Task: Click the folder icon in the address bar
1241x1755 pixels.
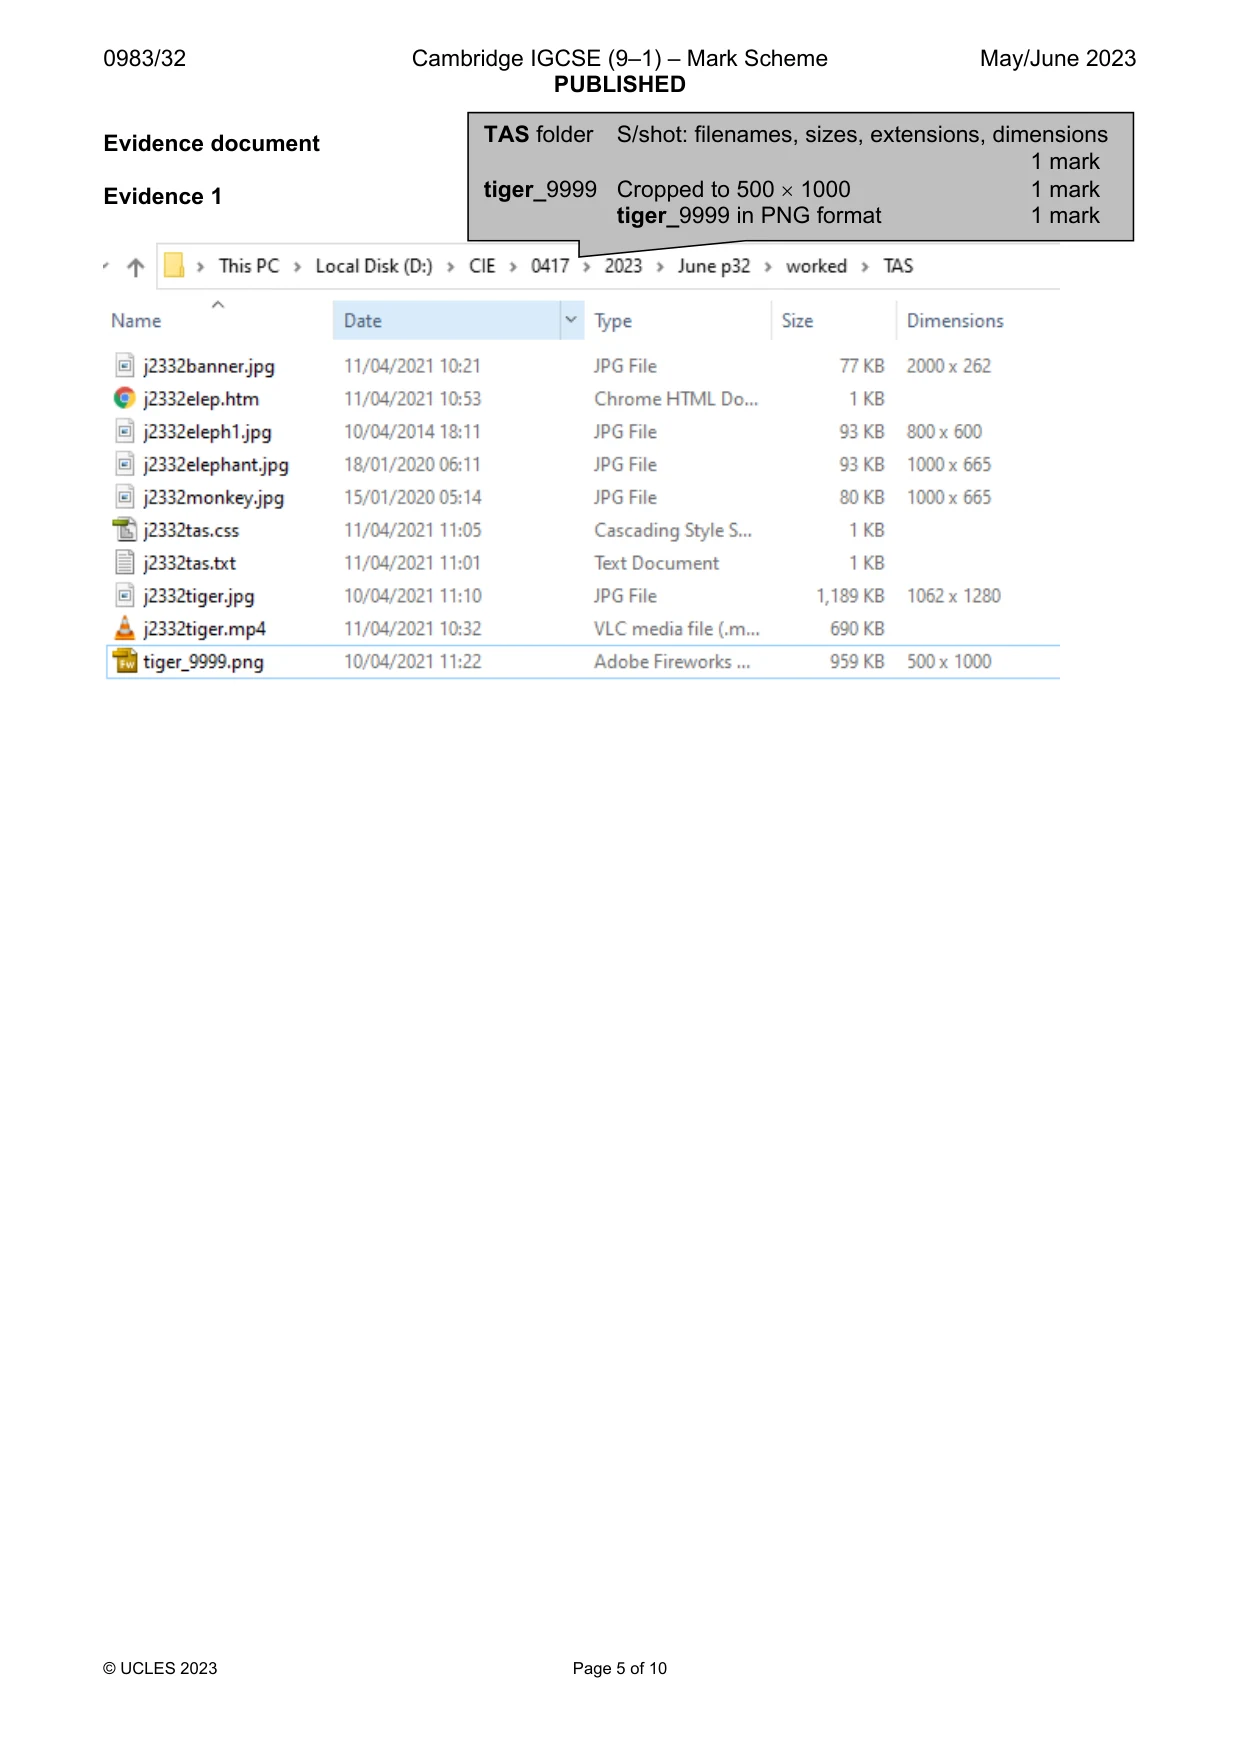Action: (174, 266)
